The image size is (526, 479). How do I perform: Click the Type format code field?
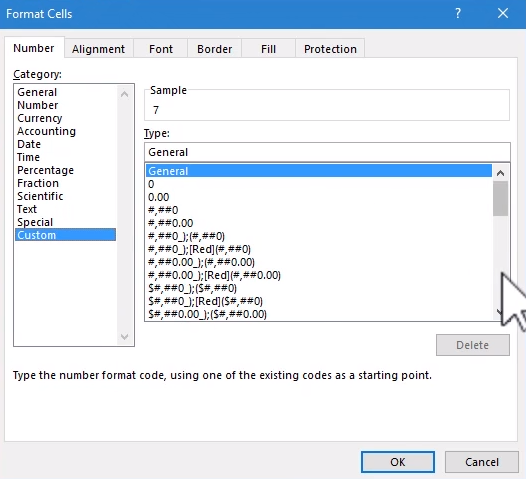pos(327,152)
